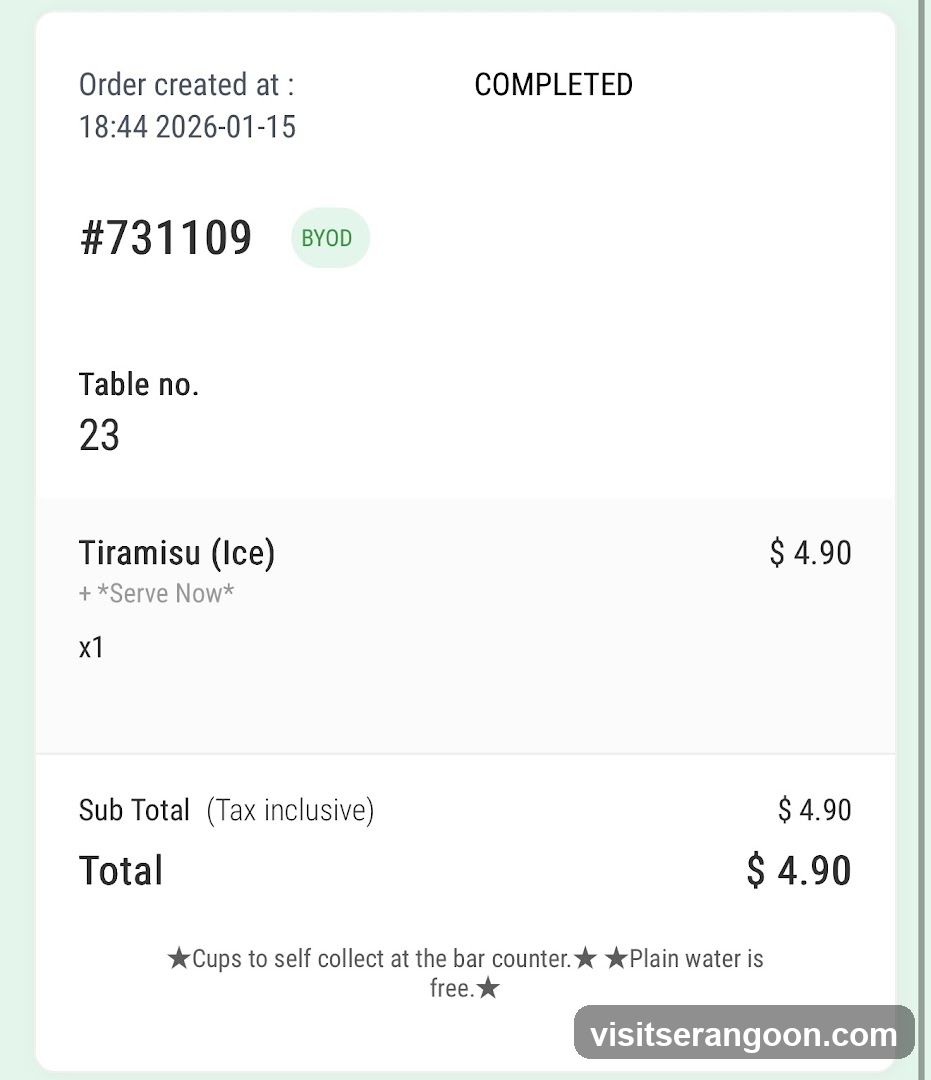Click the Table no. heading

point(139,384)
